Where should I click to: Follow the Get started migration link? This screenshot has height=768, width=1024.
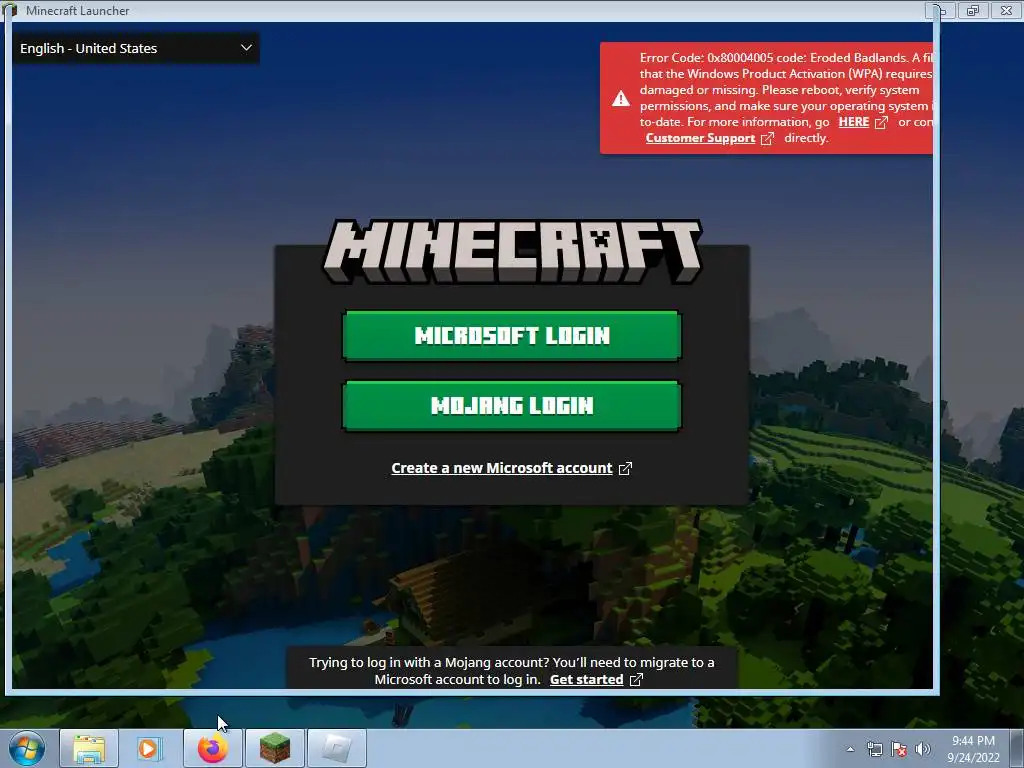586,679
